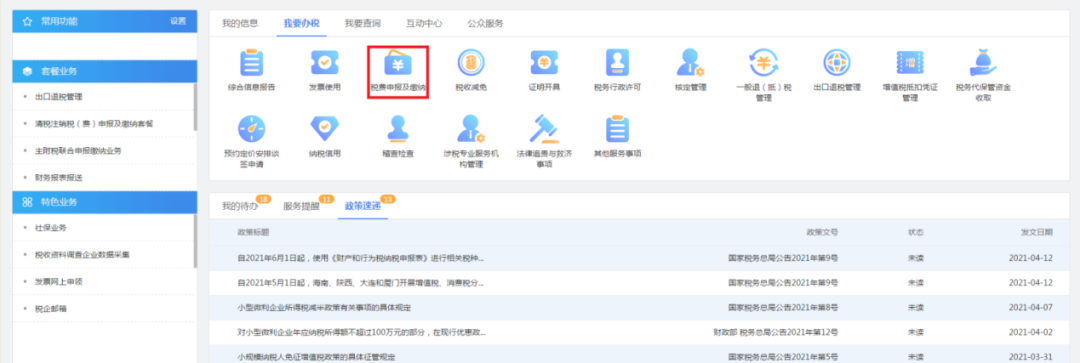This screenshot has height=363, width=1080.
Task: Switch to 公众服务 tab
Action: (485, 23)
